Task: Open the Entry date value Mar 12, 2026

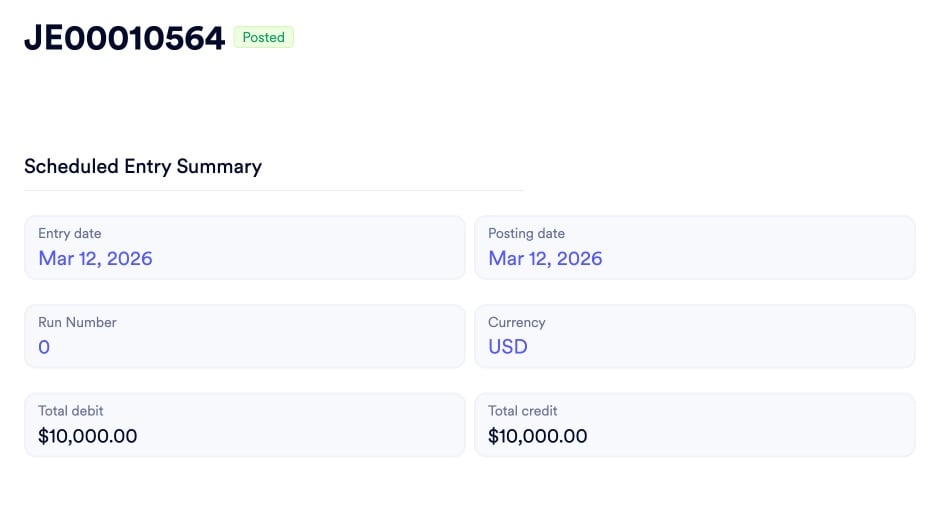Action: point(95,258)
